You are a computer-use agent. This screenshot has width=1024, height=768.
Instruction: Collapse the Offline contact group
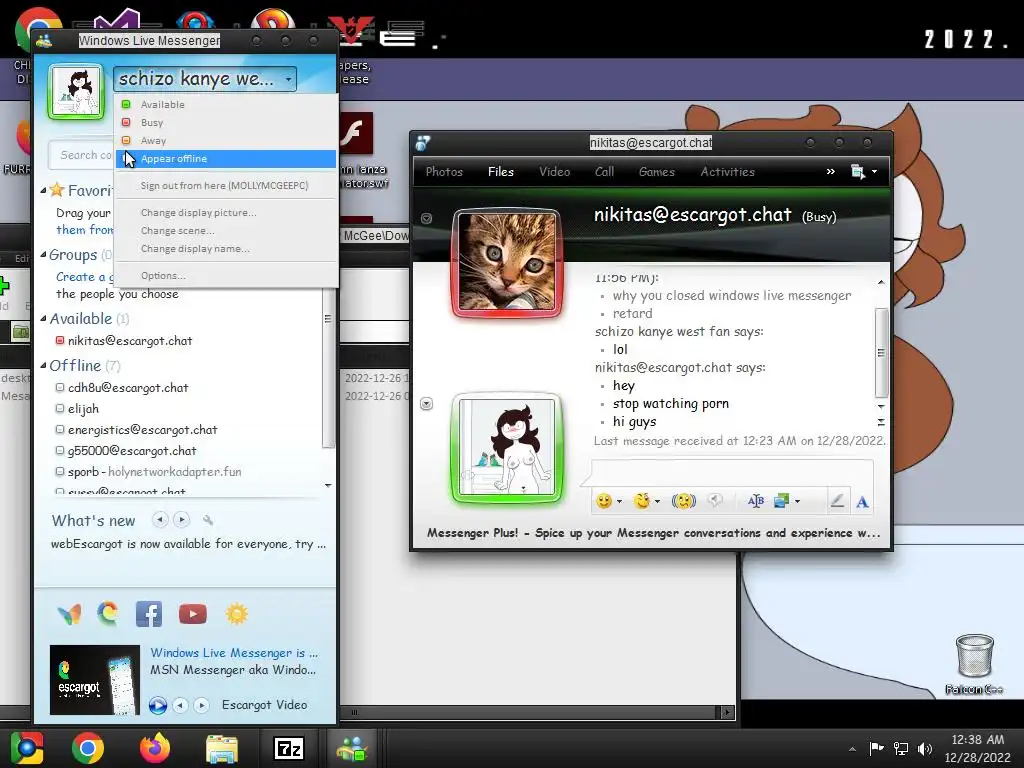click(x=43, y=366)
